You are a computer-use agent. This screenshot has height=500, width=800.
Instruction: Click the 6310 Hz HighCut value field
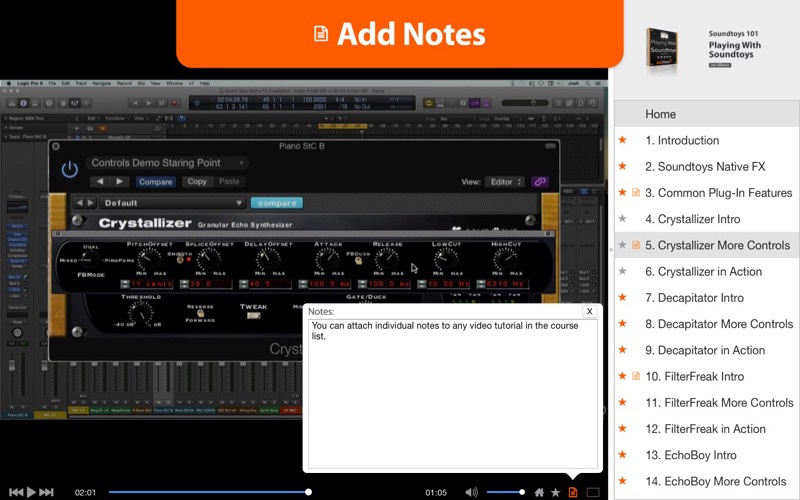tap(507, 284)
